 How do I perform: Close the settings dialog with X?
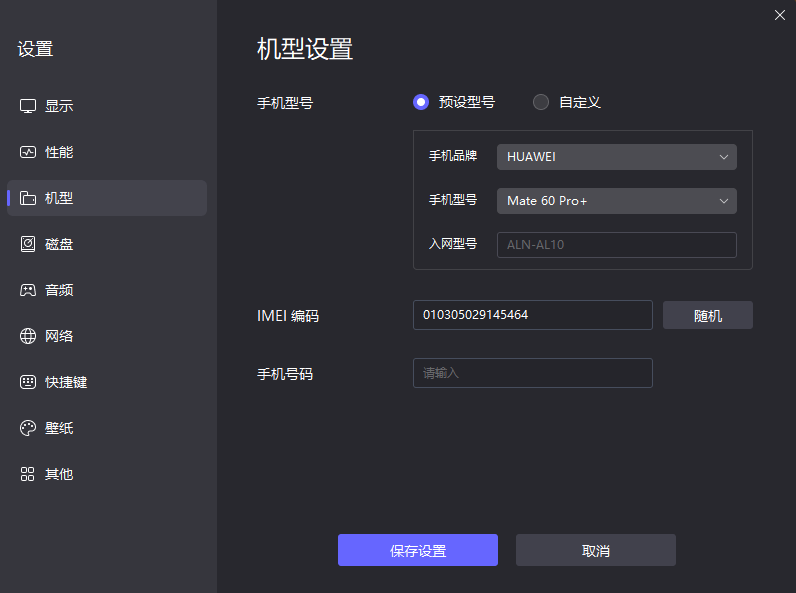click(780, 15)
